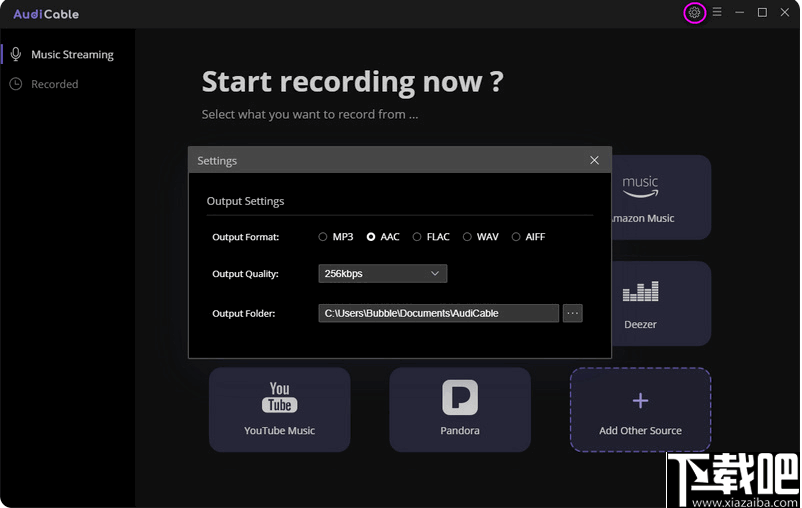
Task: Click the Output Settings heading
Action: coord(246,201)
